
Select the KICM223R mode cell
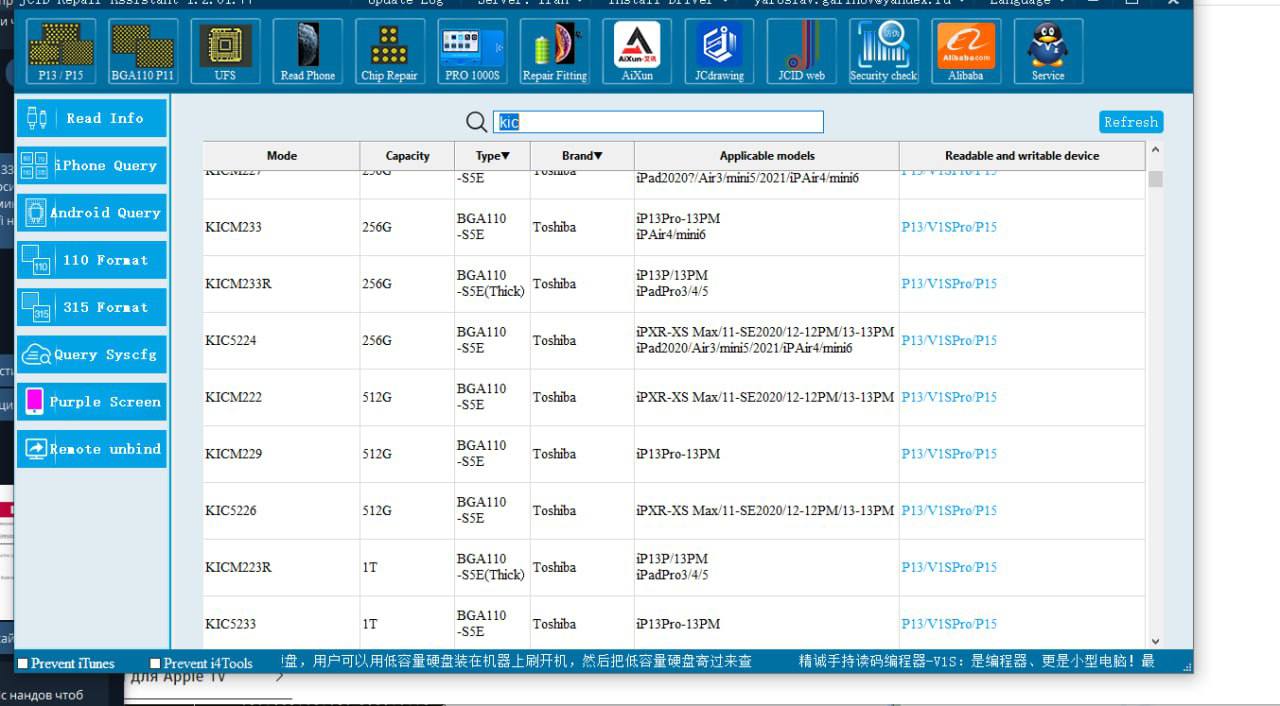[282, 567]
